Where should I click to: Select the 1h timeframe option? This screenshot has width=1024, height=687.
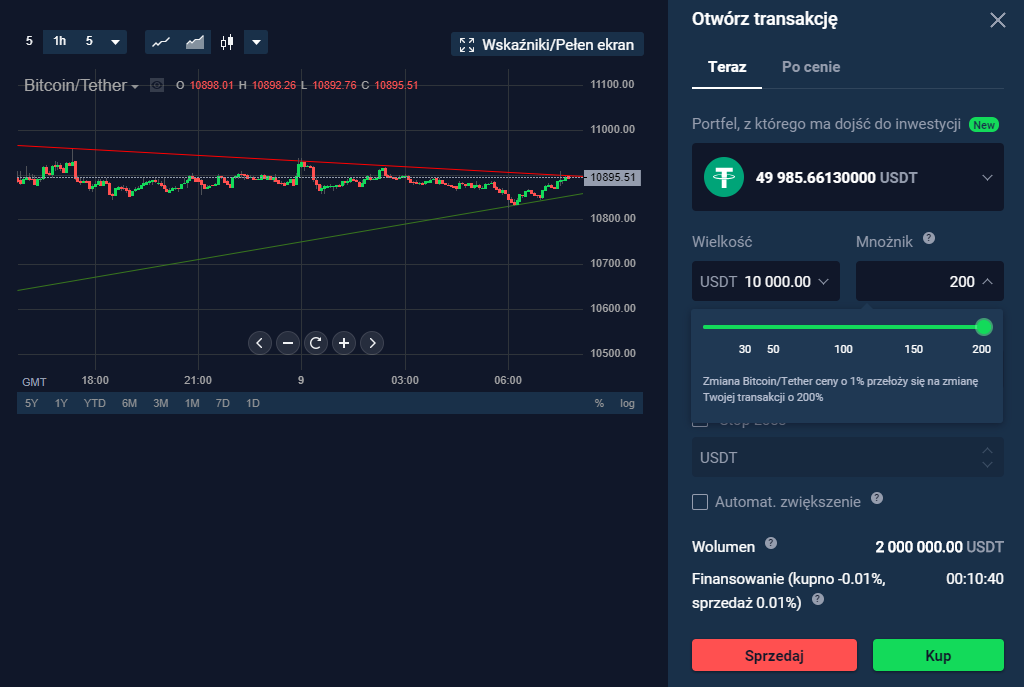tap(60, 41)
